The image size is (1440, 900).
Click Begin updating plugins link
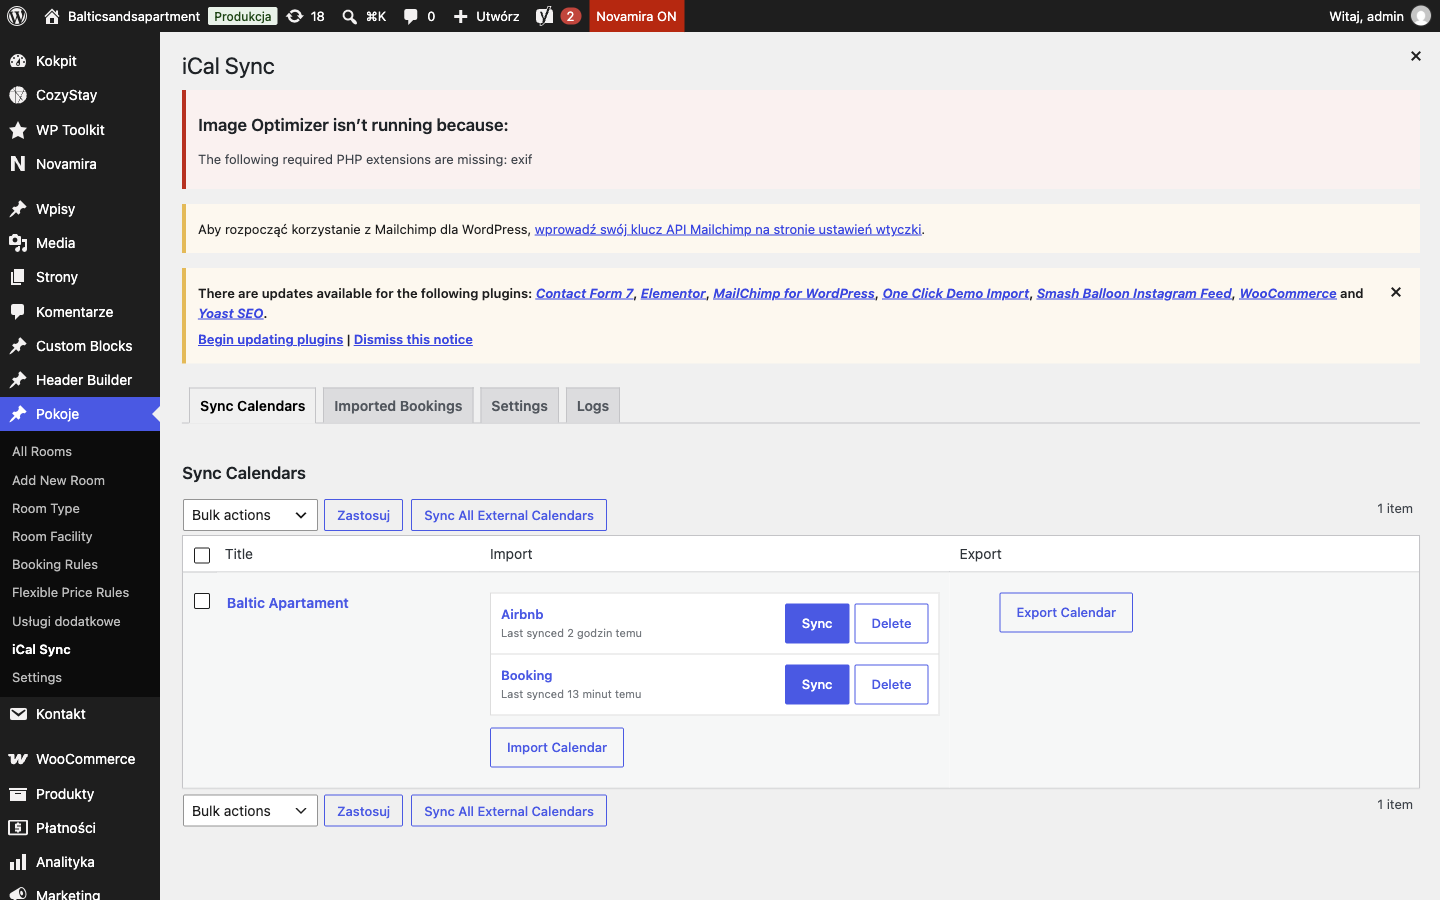[270, 340]
